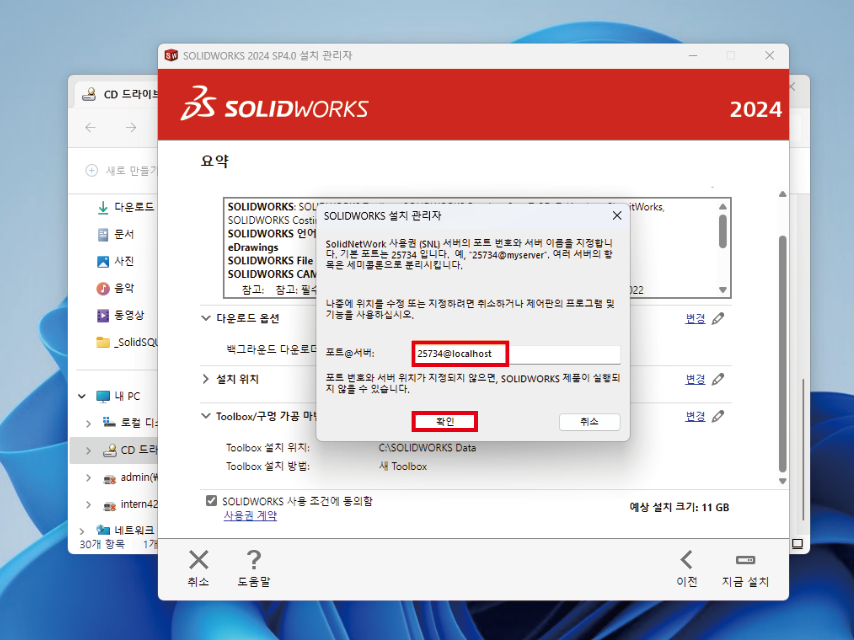
Task: Click pencil icon next to 설치 위치 변경
Action: (x=718, y=379)
